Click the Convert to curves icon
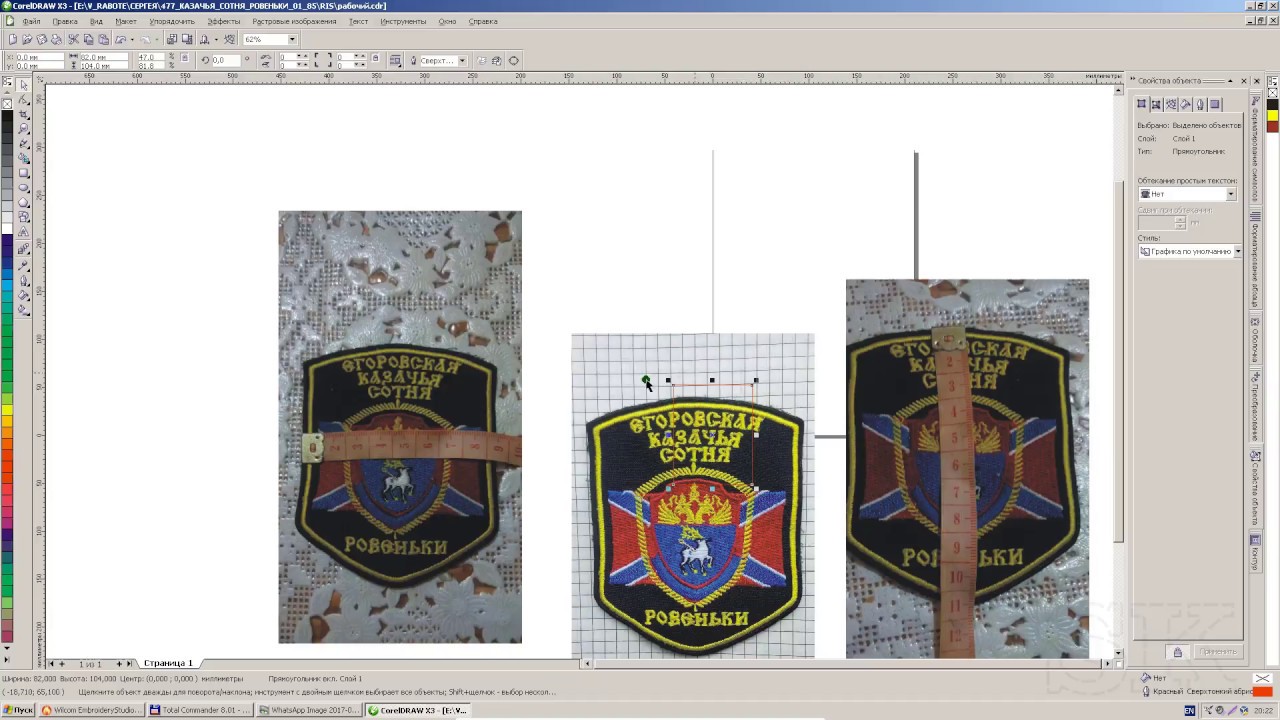Image resolution: width=1280 pixels, height=720 pixels. tap(513, 60)
